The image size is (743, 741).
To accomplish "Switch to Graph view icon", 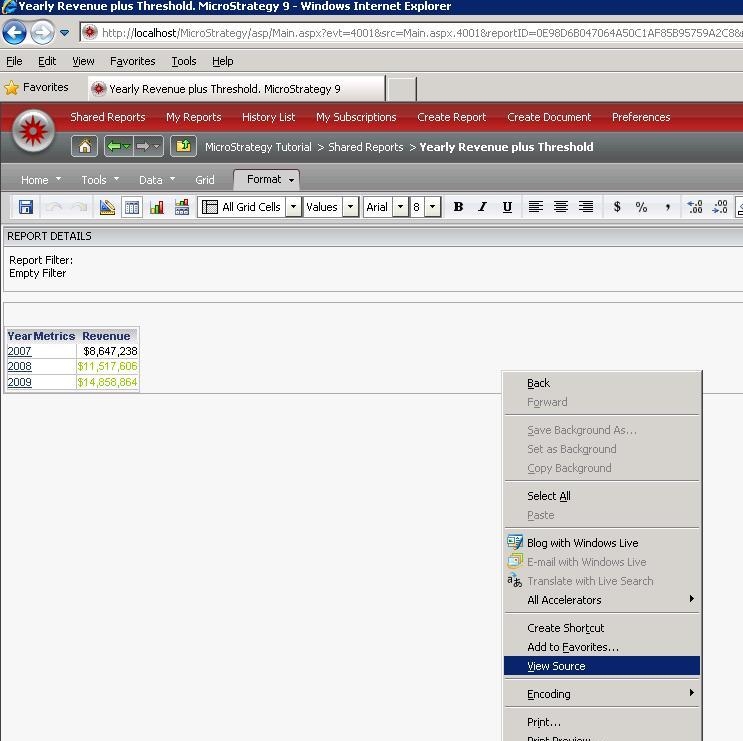I will [156, 207].
